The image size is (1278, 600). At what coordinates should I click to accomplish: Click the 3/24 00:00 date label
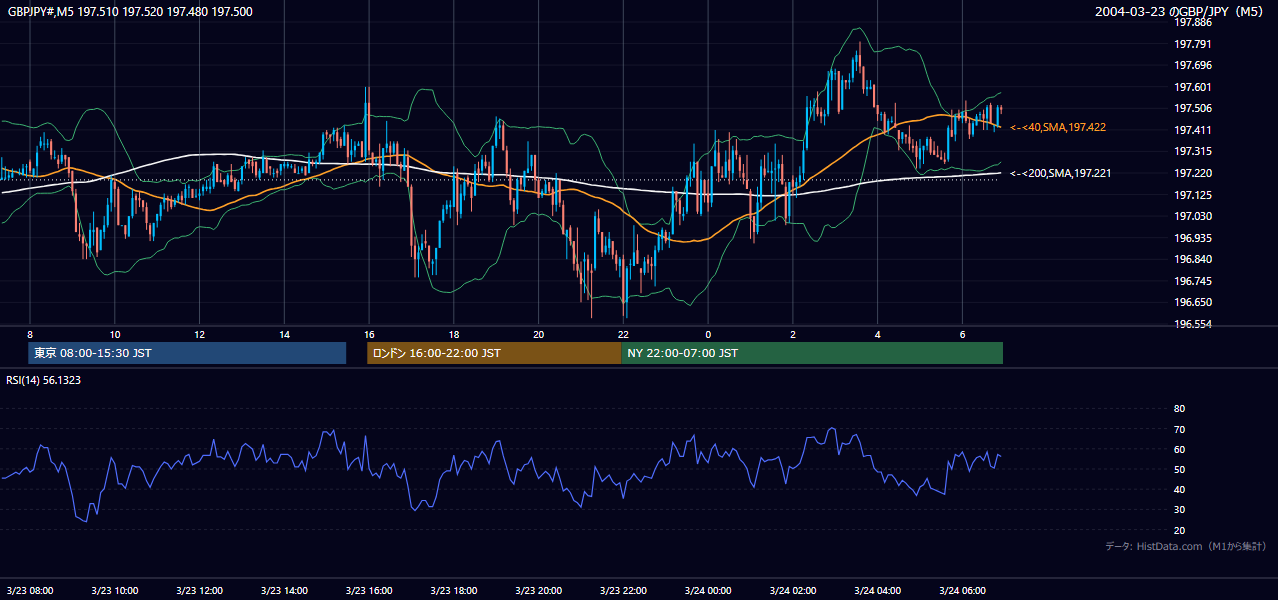tap(708, 590)
